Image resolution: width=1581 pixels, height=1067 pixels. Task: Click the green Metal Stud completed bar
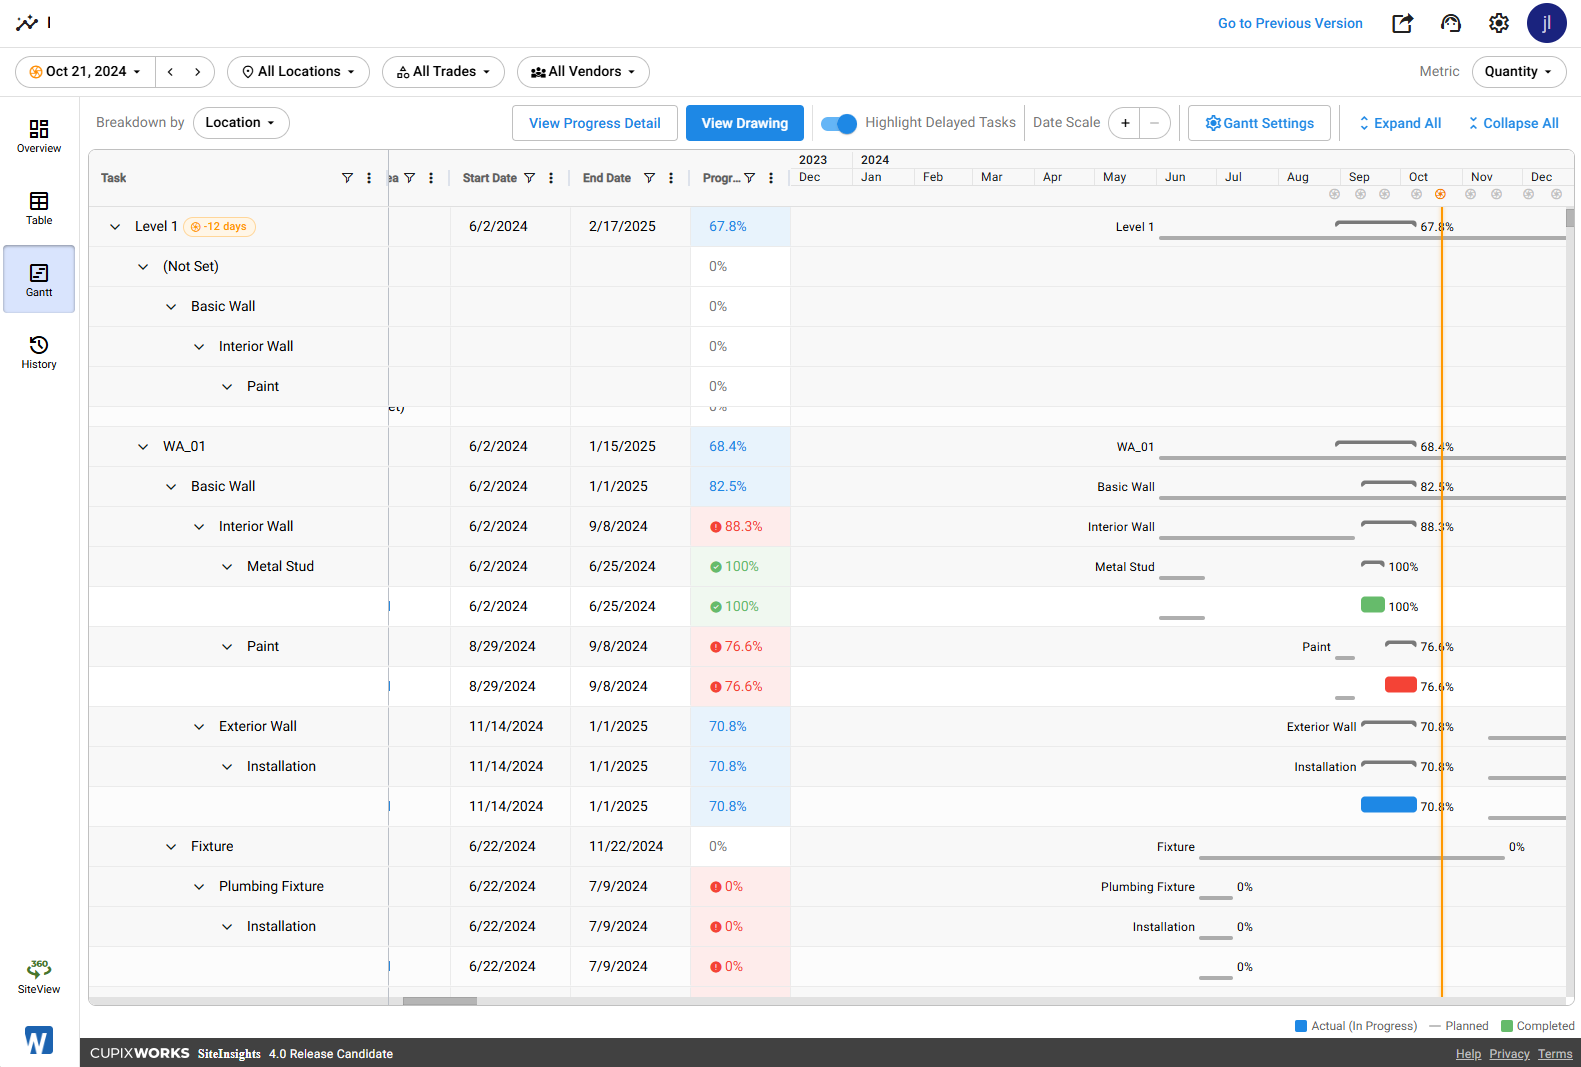[1372, 605]
